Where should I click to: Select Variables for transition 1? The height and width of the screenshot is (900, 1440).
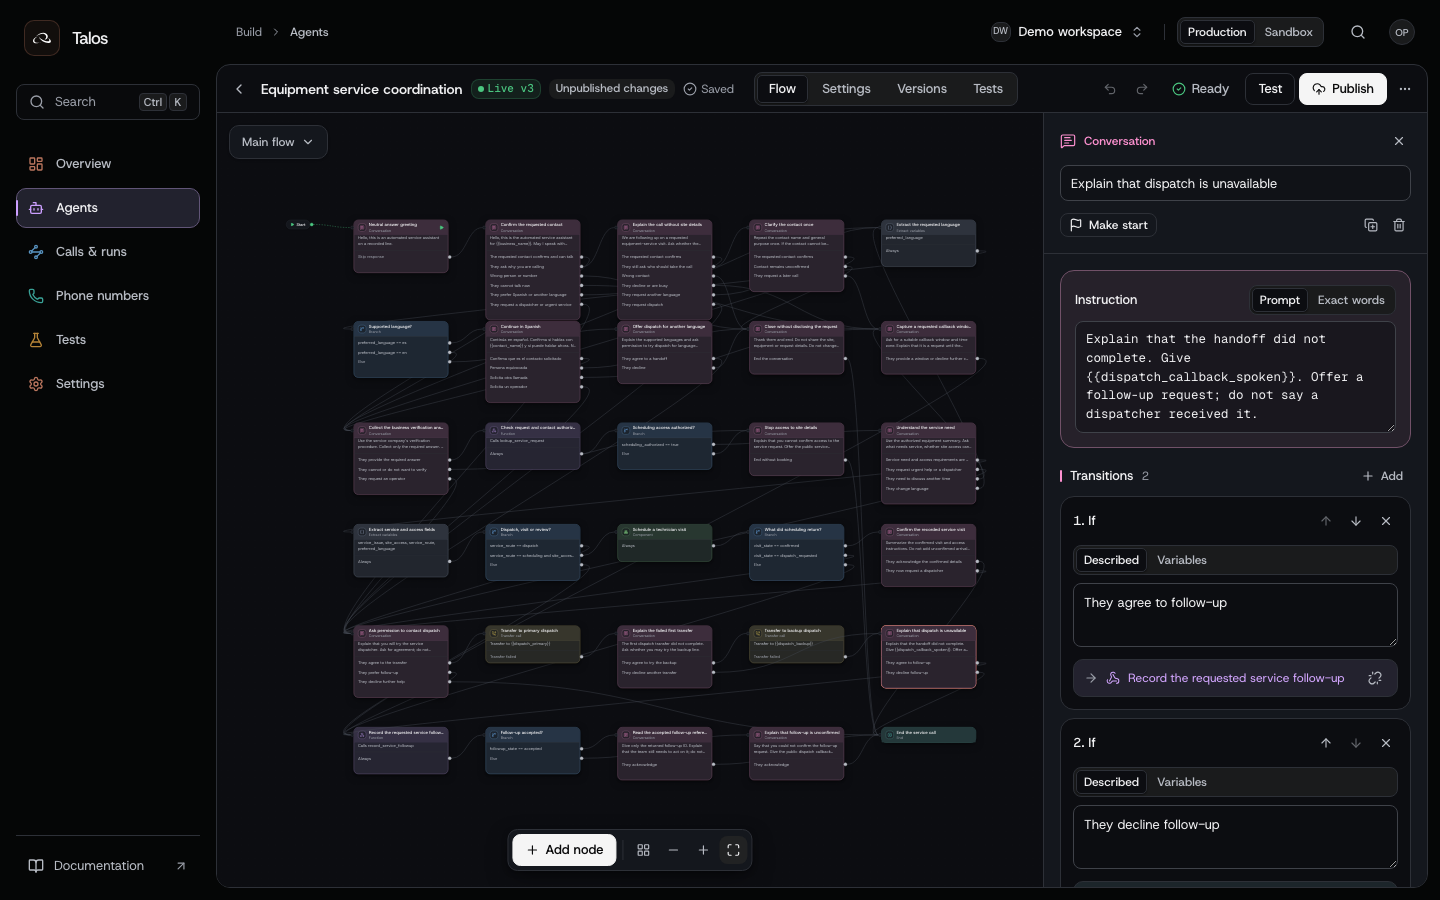1182,560
